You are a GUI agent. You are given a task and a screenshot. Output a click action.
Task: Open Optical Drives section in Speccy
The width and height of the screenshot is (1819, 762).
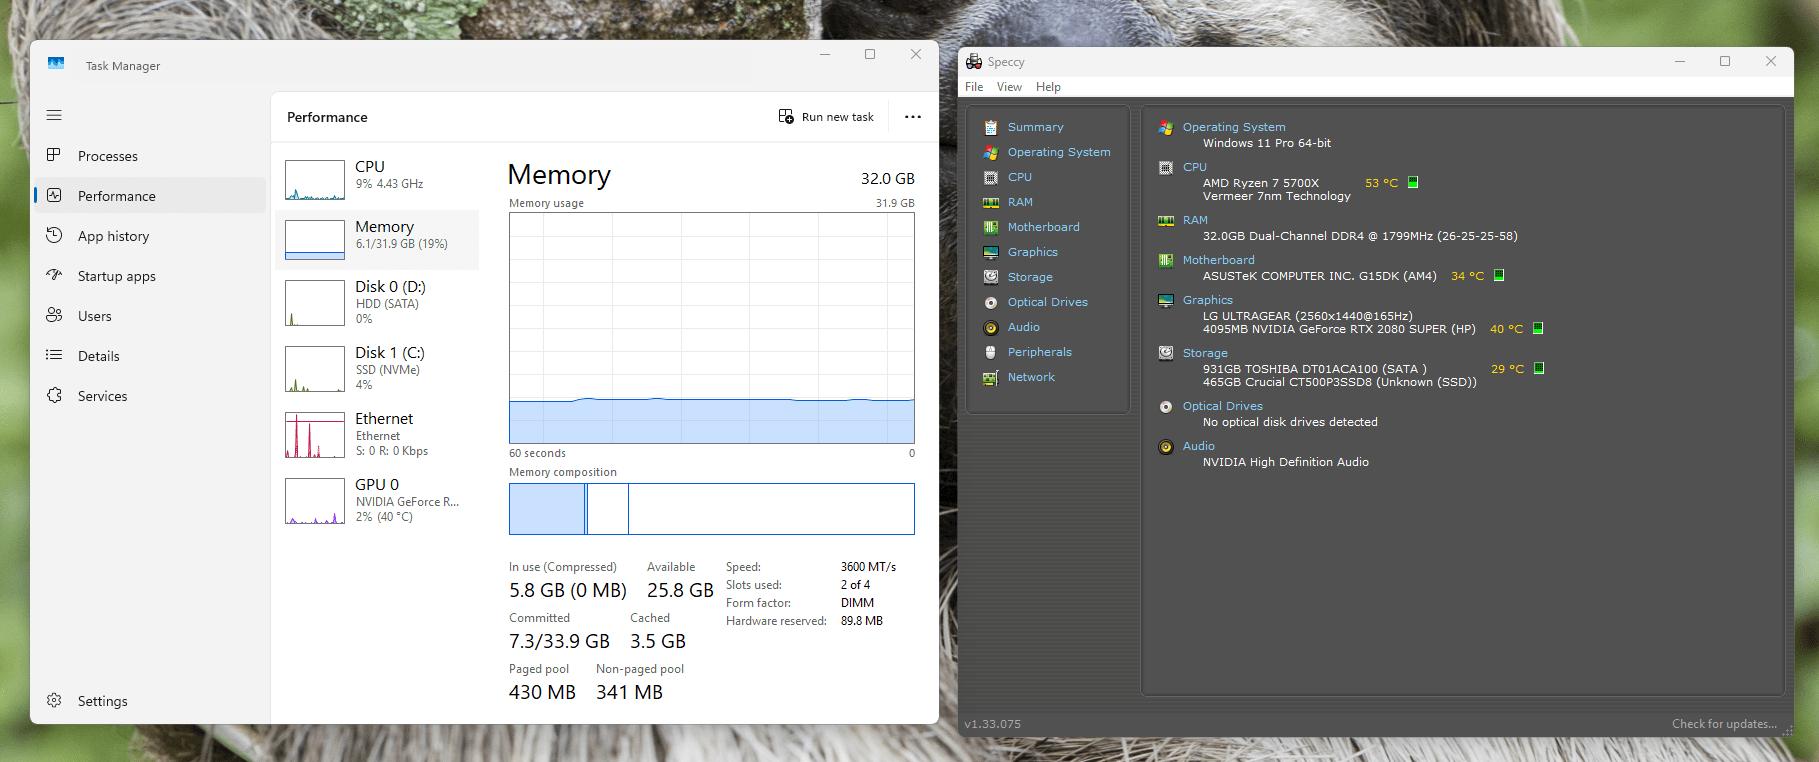point(1047,302)
